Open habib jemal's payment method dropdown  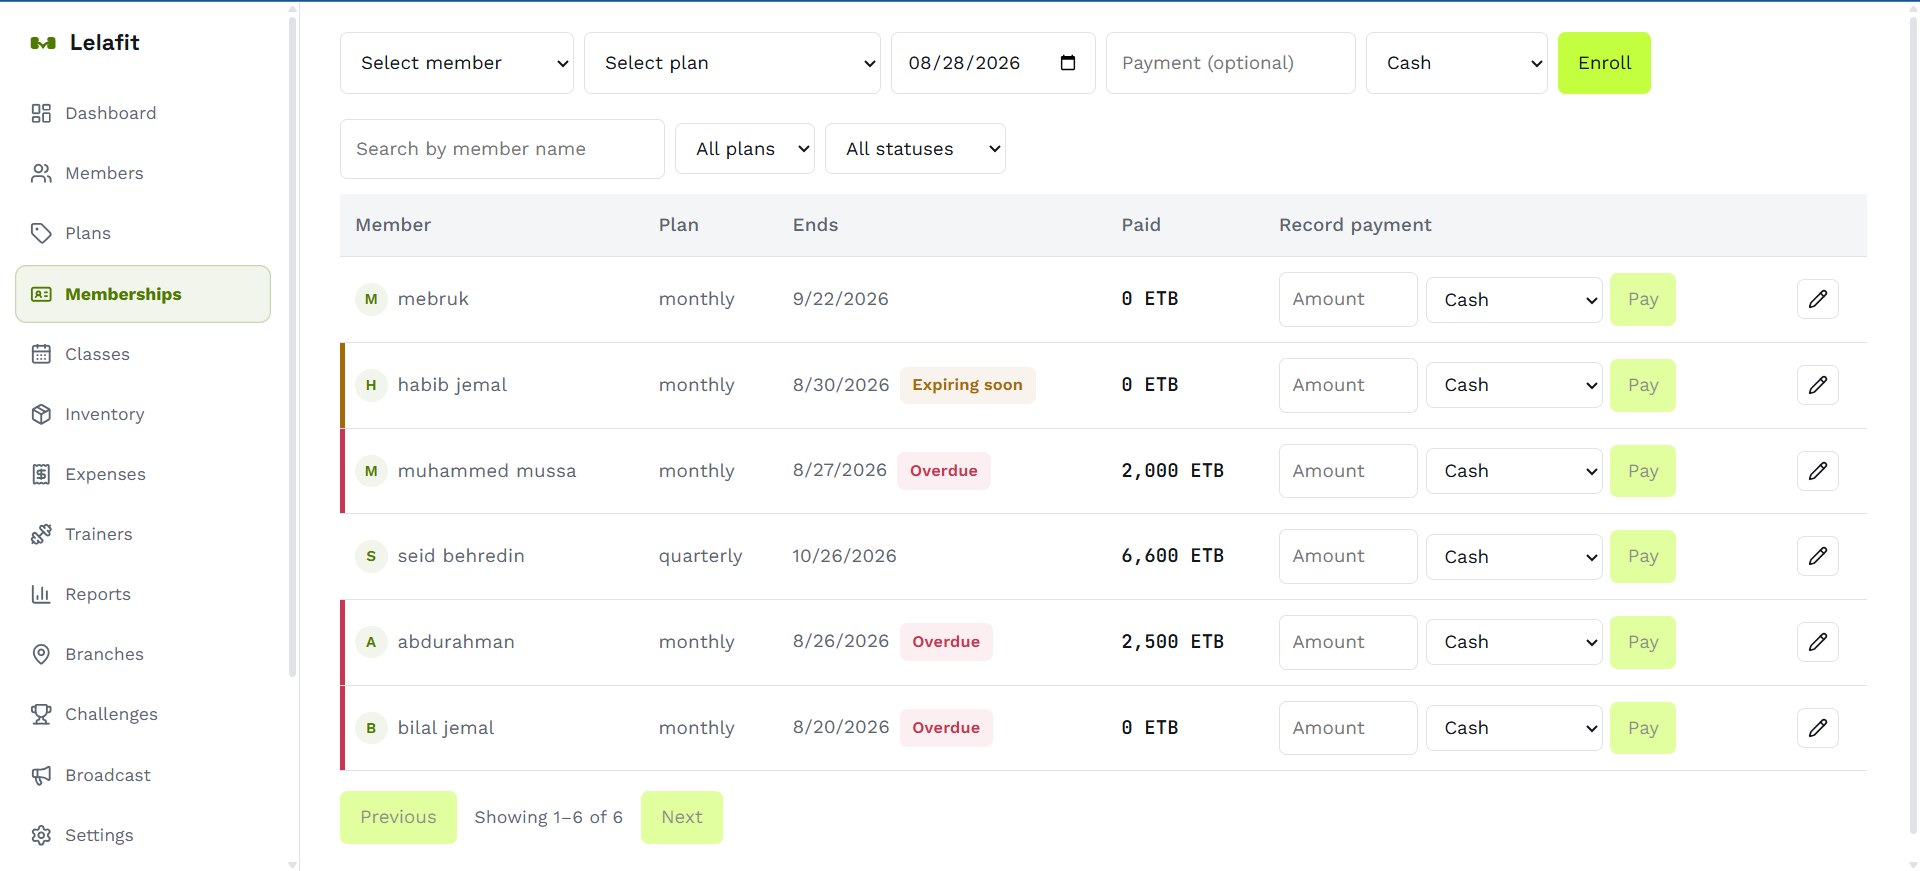click(1515, 385)
